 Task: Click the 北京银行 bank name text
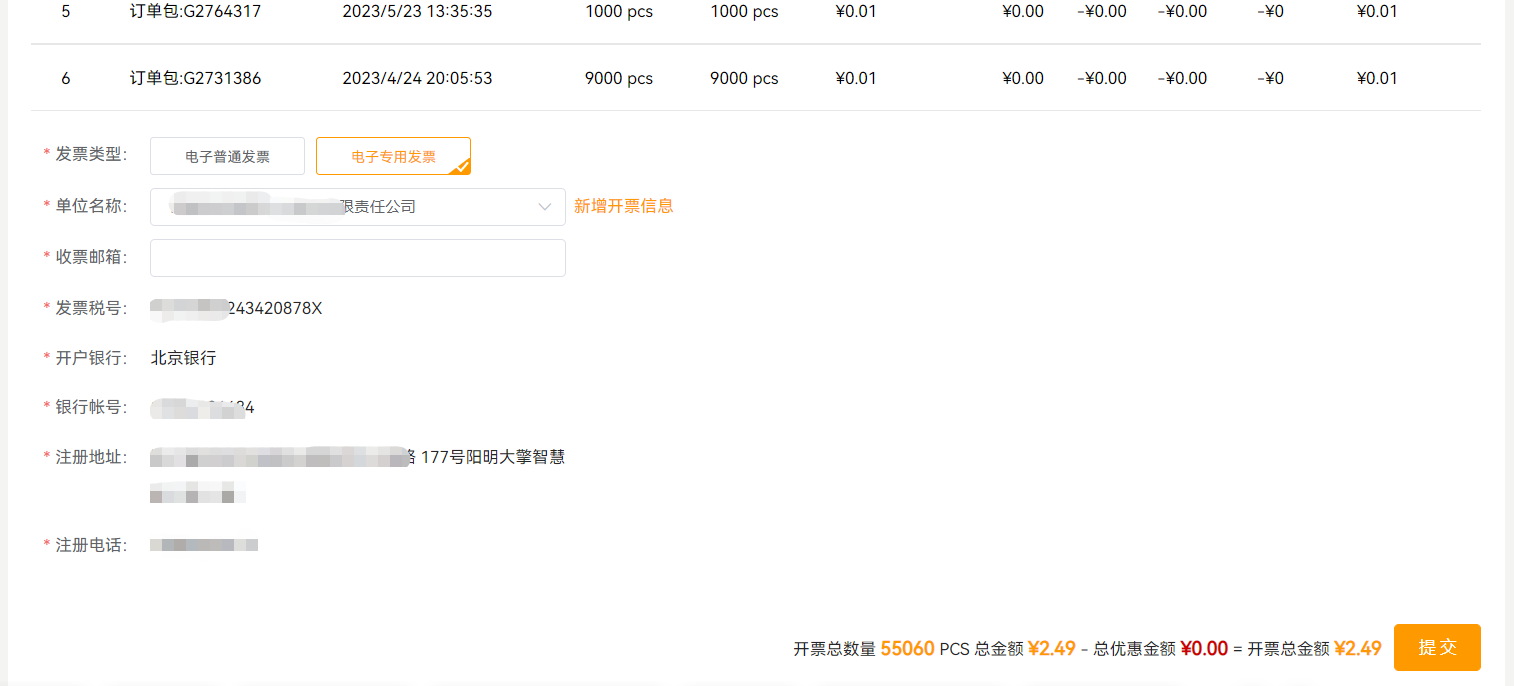(183, 358)
